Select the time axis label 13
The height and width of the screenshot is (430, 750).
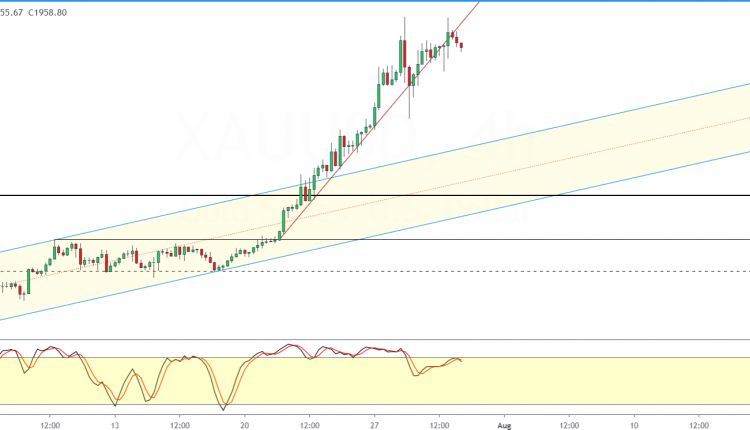115,425
